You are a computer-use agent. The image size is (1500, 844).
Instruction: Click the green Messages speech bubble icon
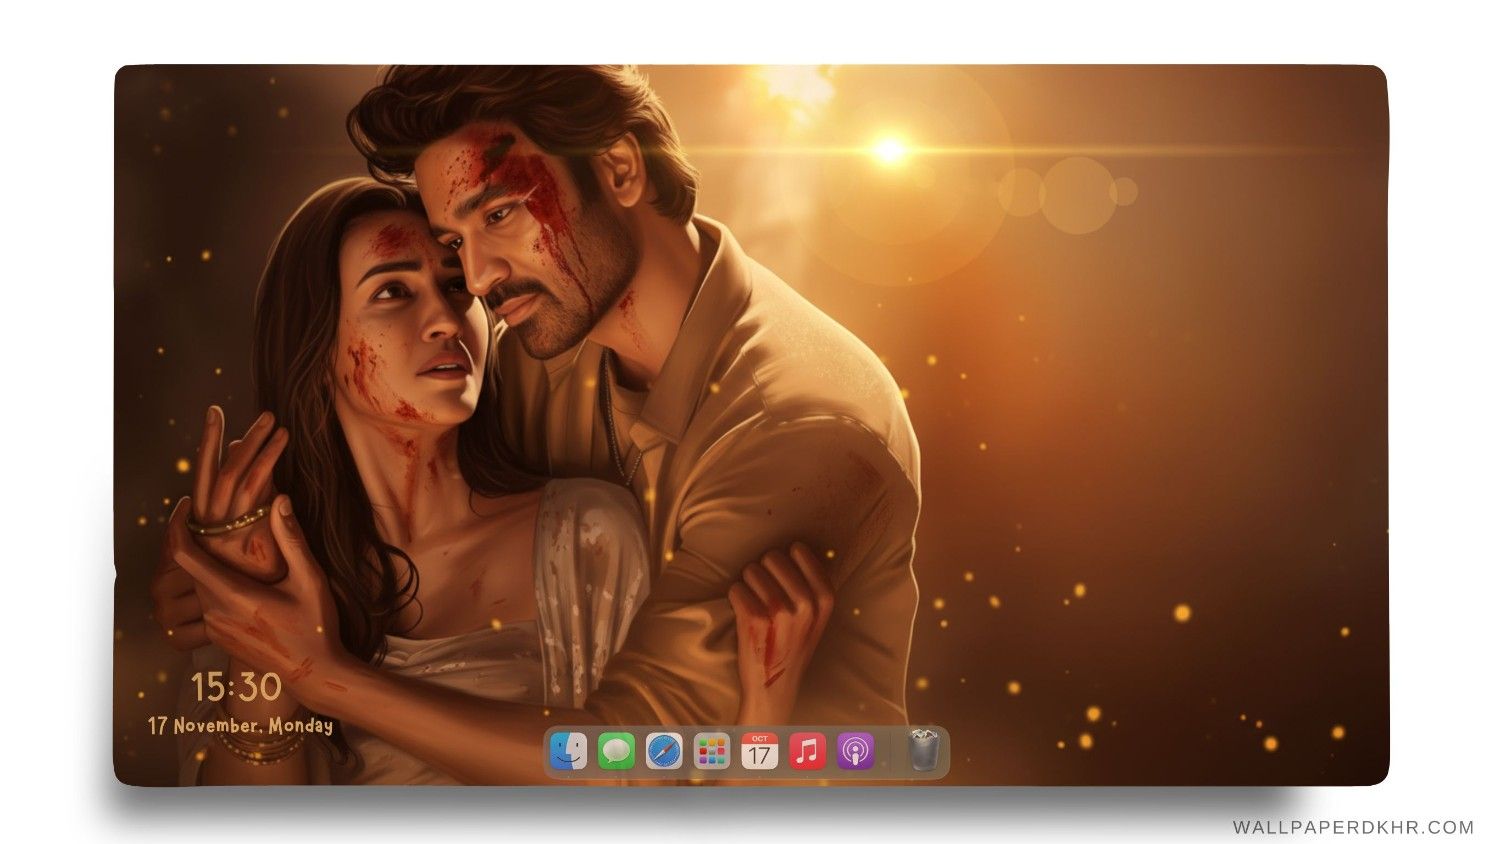pyautogui.click(x=614, y=751)
